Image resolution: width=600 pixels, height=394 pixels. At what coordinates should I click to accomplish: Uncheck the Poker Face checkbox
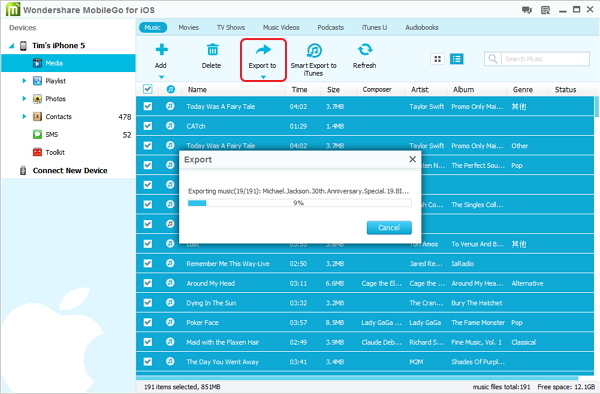point(148,322)
